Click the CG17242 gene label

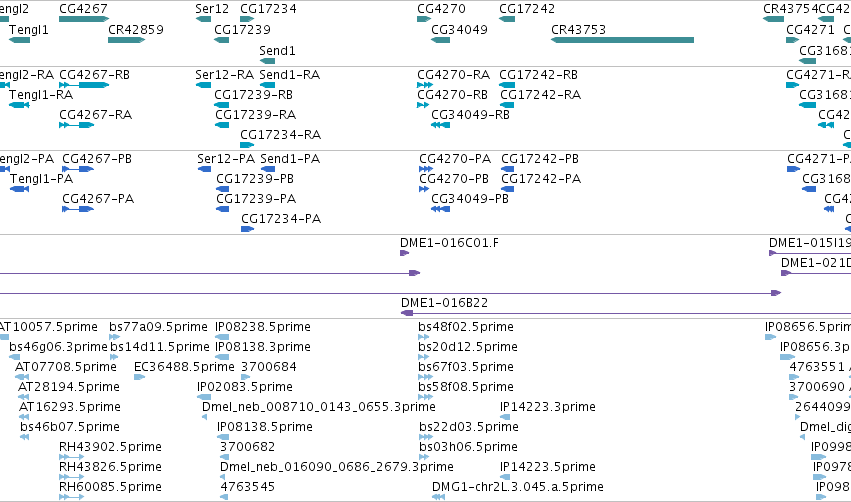[527, 9]
